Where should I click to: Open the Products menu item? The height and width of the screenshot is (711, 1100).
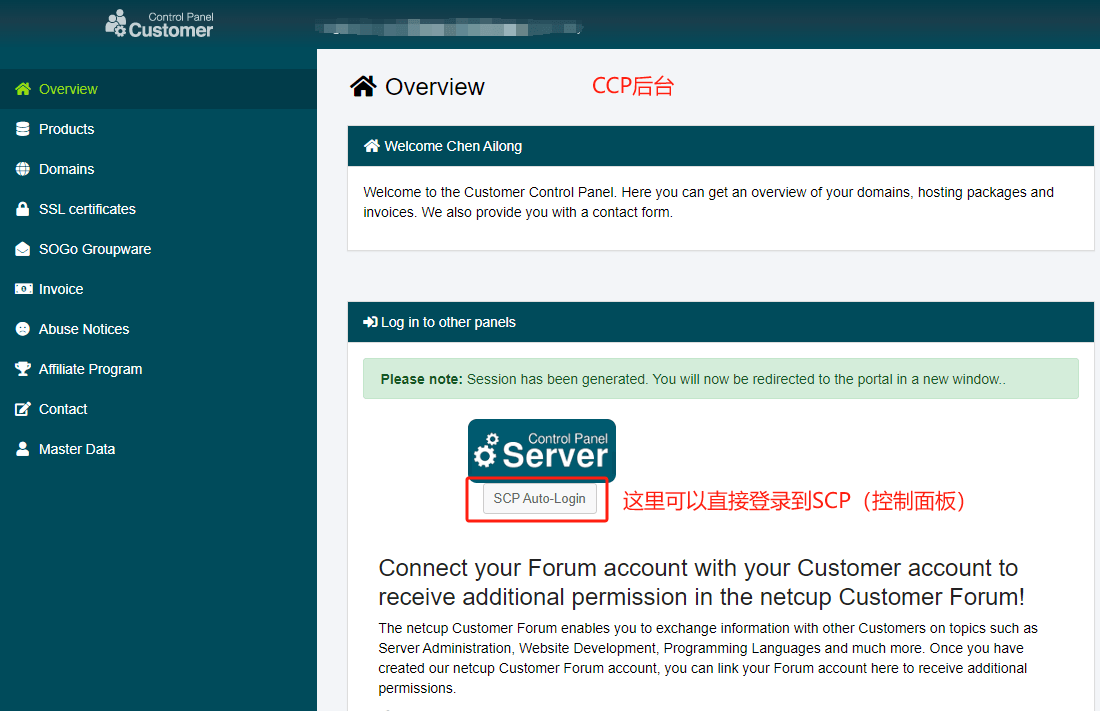coord(66,129)
